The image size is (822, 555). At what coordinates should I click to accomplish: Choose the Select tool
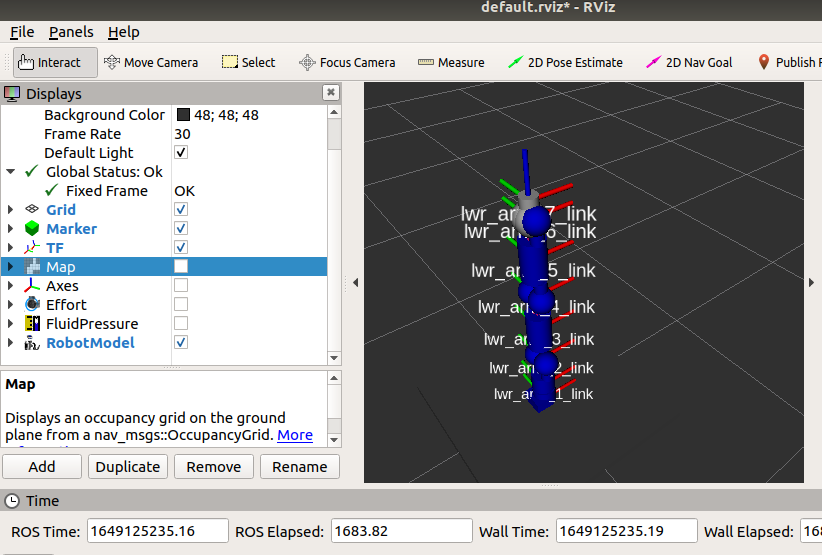pyautogui.click(x=248, y=62)
